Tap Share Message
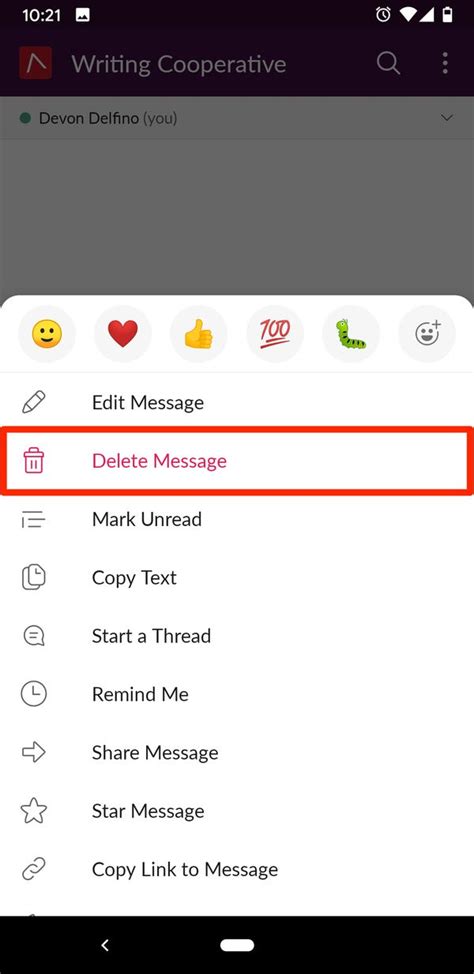 point(237,753)
